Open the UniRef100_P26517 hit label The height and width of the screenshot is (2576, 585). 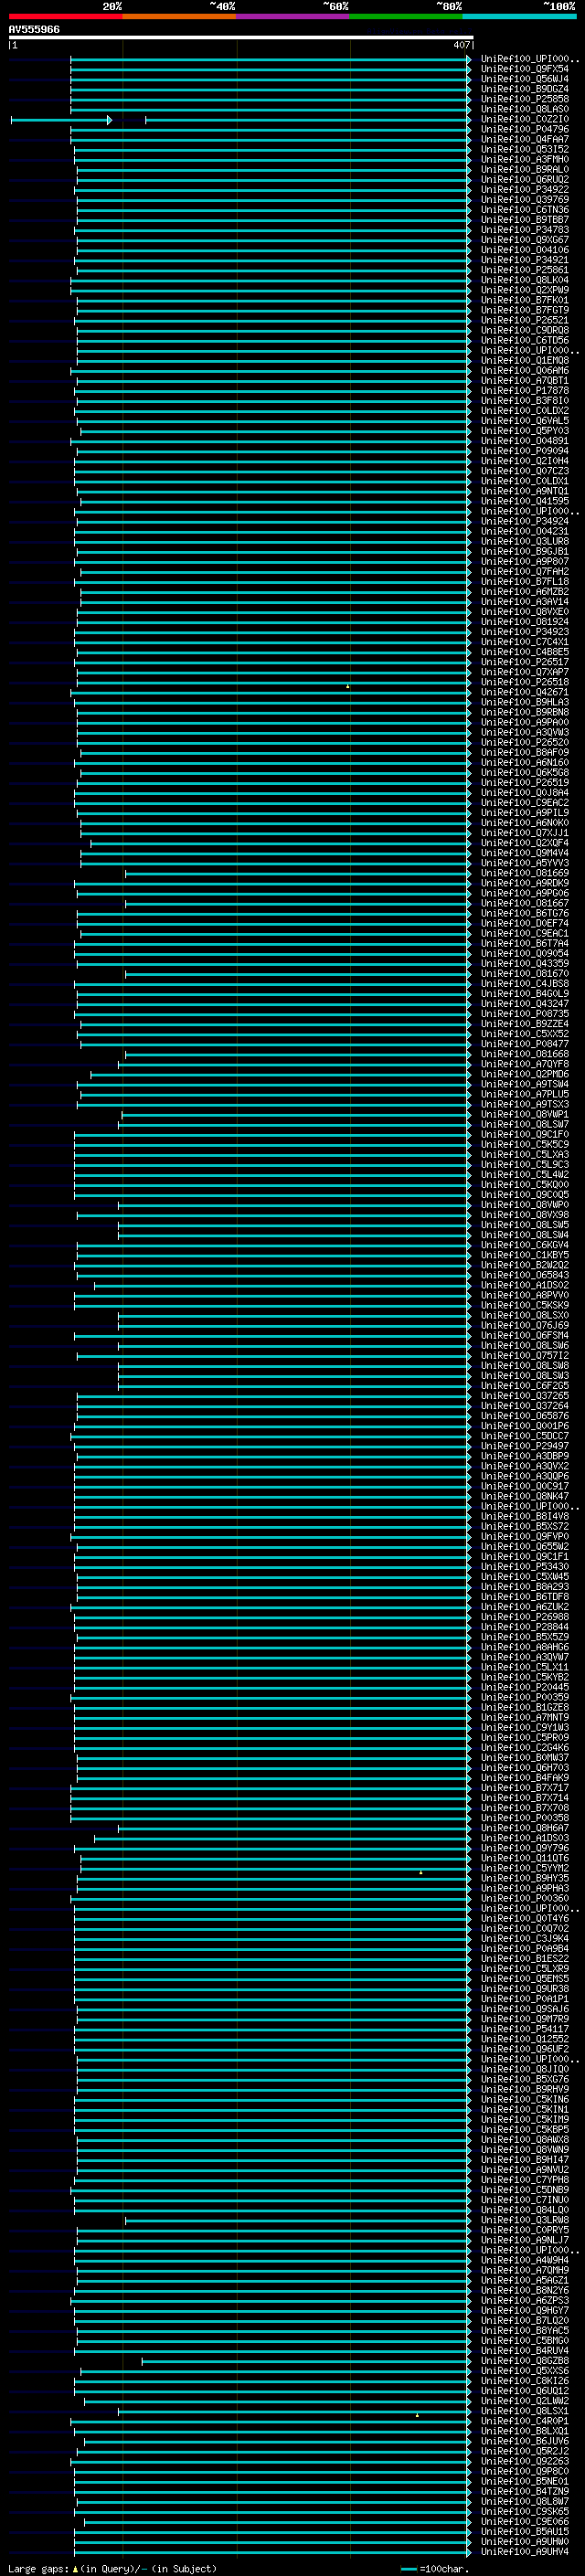[x=525, y=662]
